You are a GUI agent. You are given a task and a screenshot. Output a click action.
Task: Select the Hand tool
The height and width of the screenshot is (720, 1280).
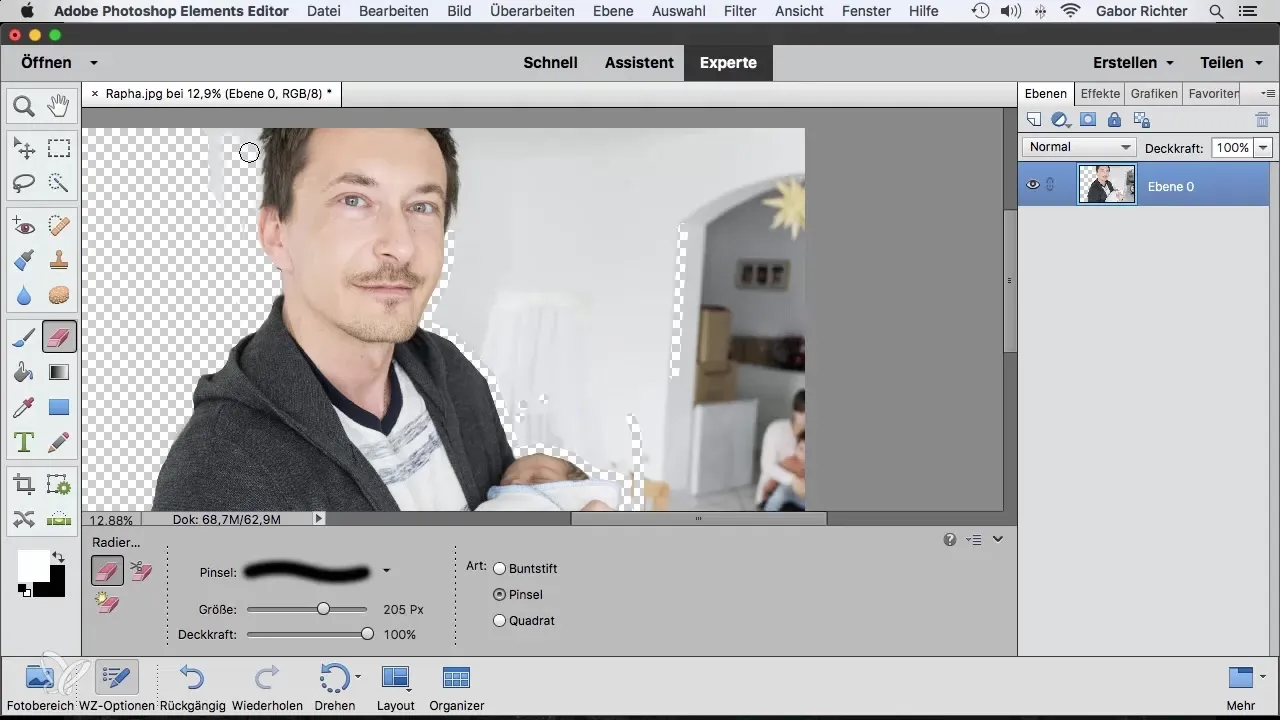coord(59,105)
